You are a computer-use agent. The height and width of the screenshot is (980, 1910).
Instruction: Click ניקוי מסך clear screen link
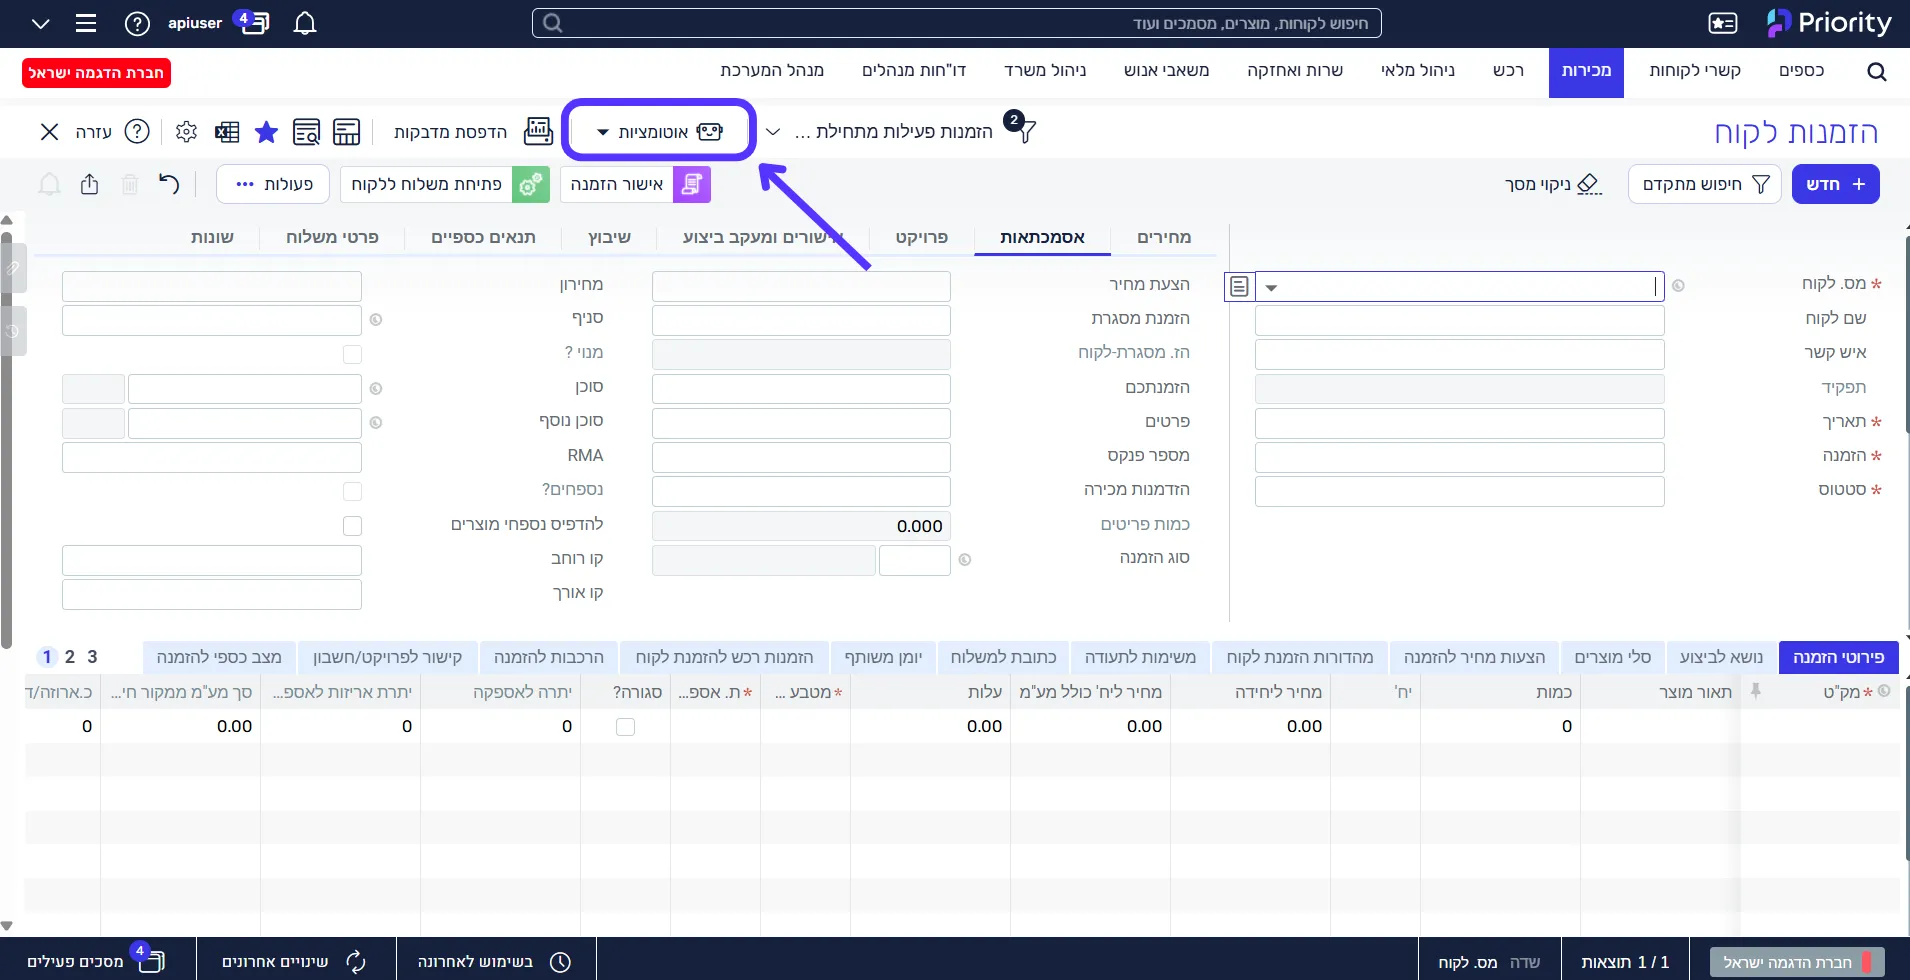(1553, 184)
